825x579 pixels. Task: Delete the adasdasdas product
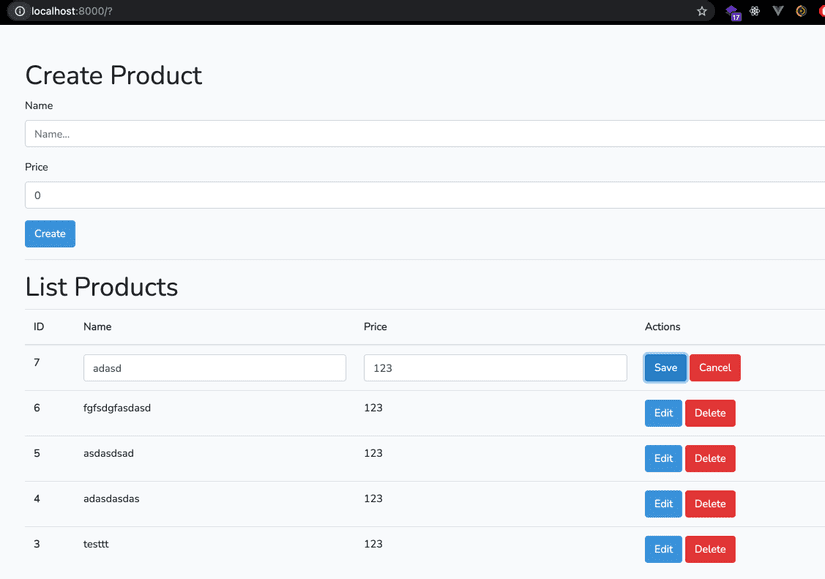pos(710,504)
